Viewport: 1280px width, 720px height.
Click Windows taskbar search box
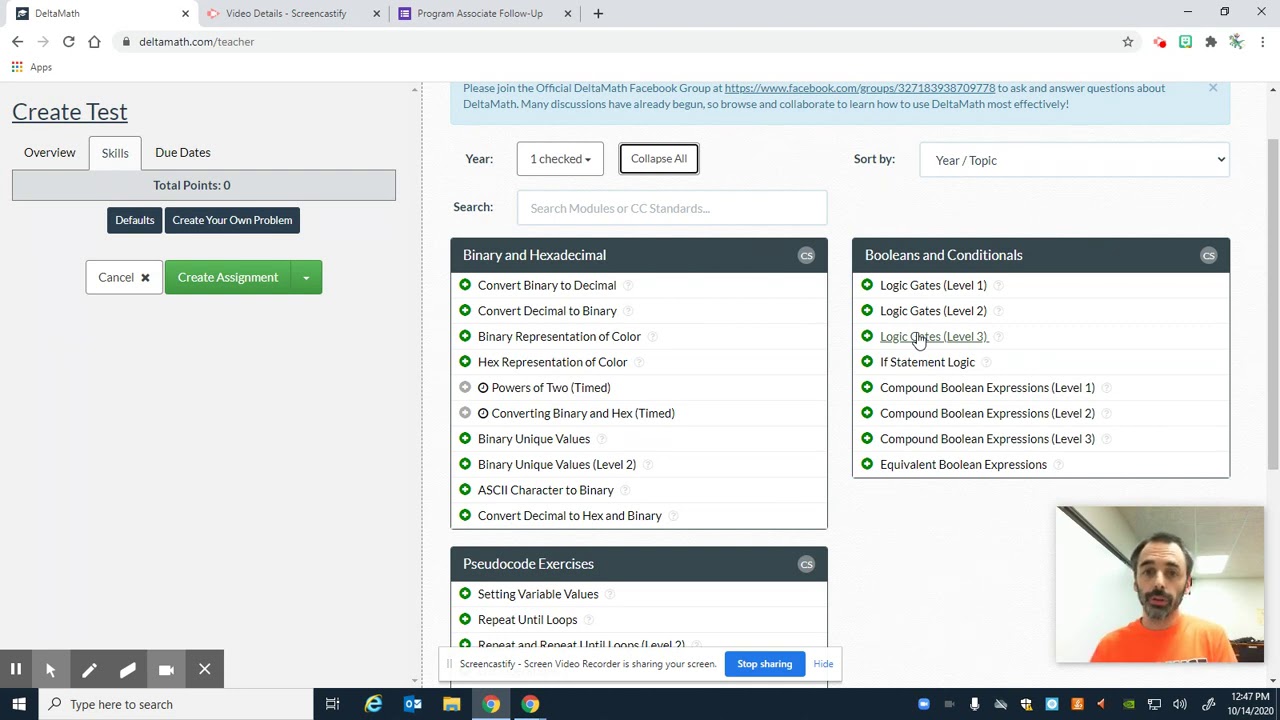(x=176, y=704)
